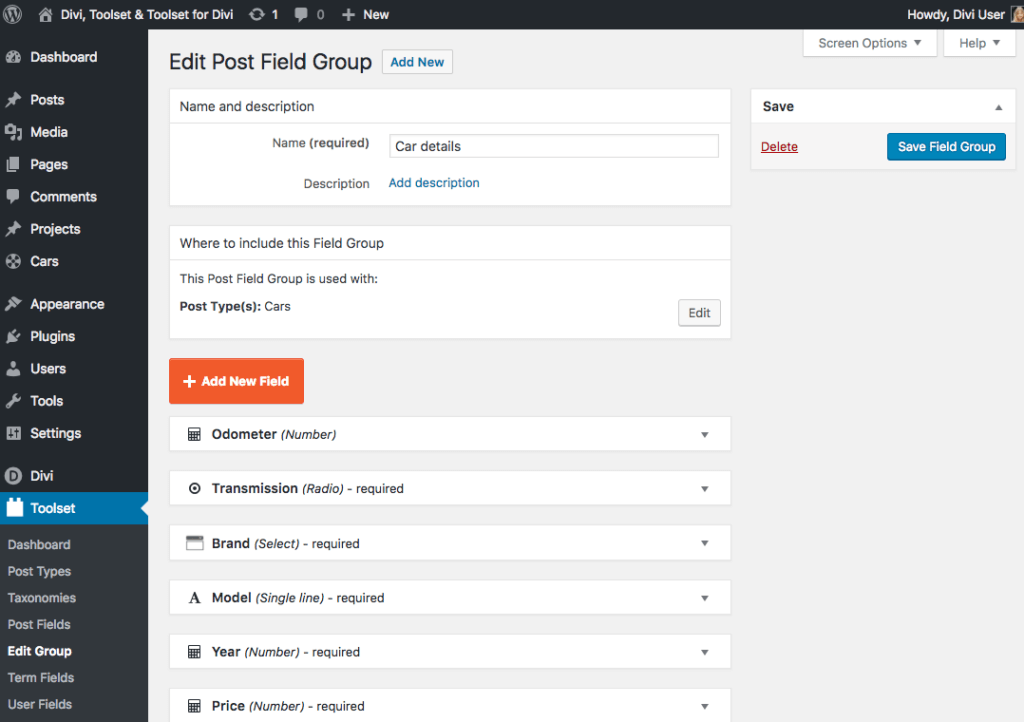Click the user avatar in admin bar

pyautogui.click(x=1017, y=14)
